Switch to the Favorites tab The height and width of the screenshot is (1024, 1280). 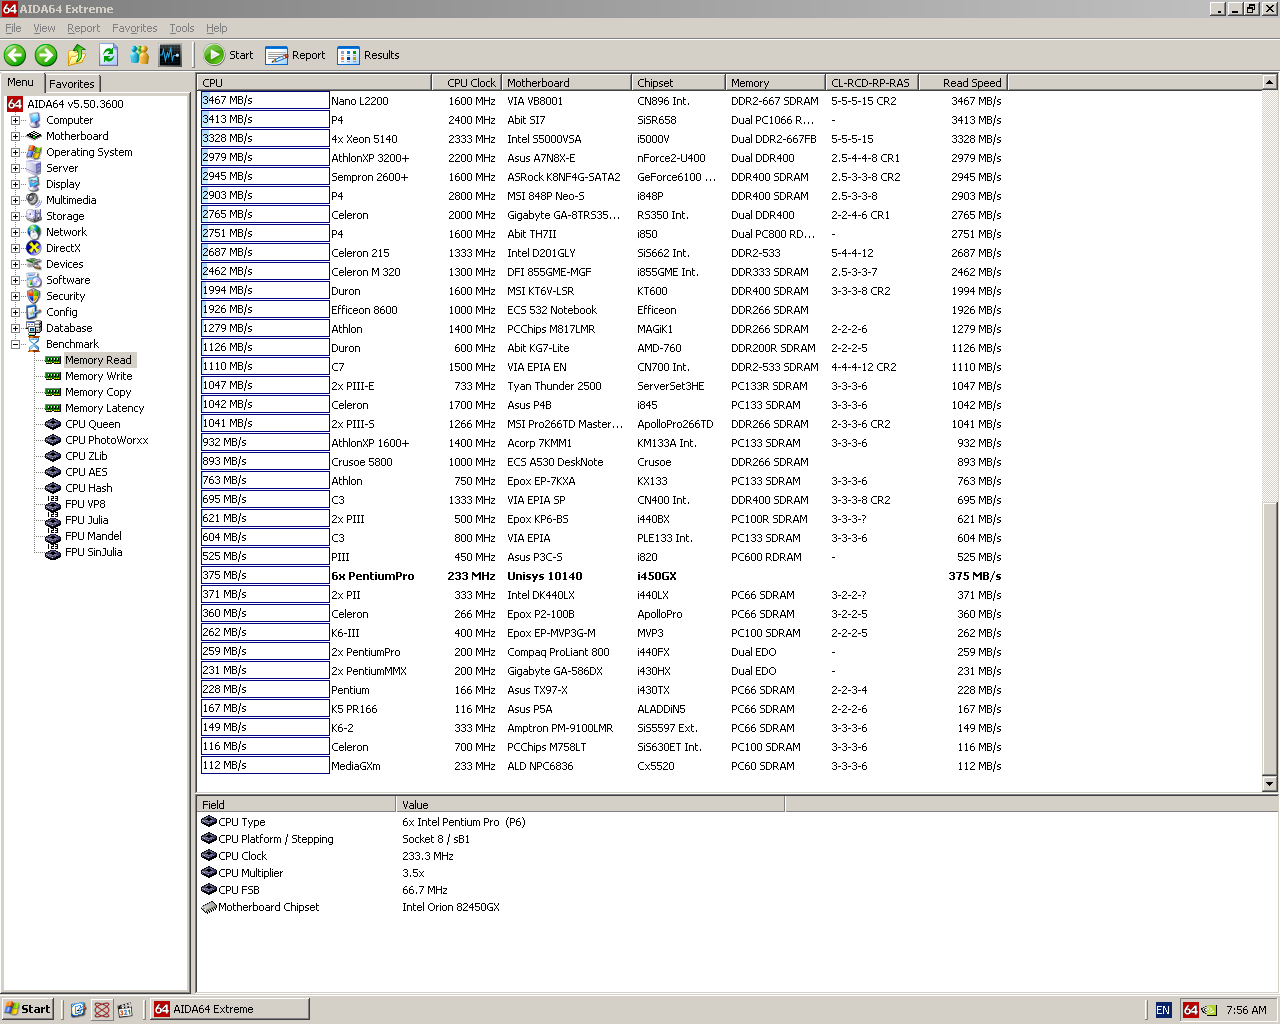tap(72, 84)
